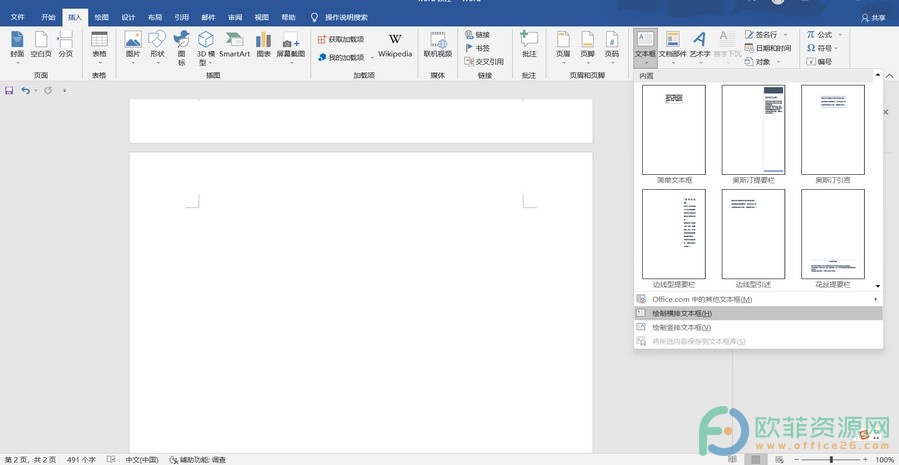Screen dimensions: 899x465
Task: Insert a Chart (图表)
Action: (263, 45)
